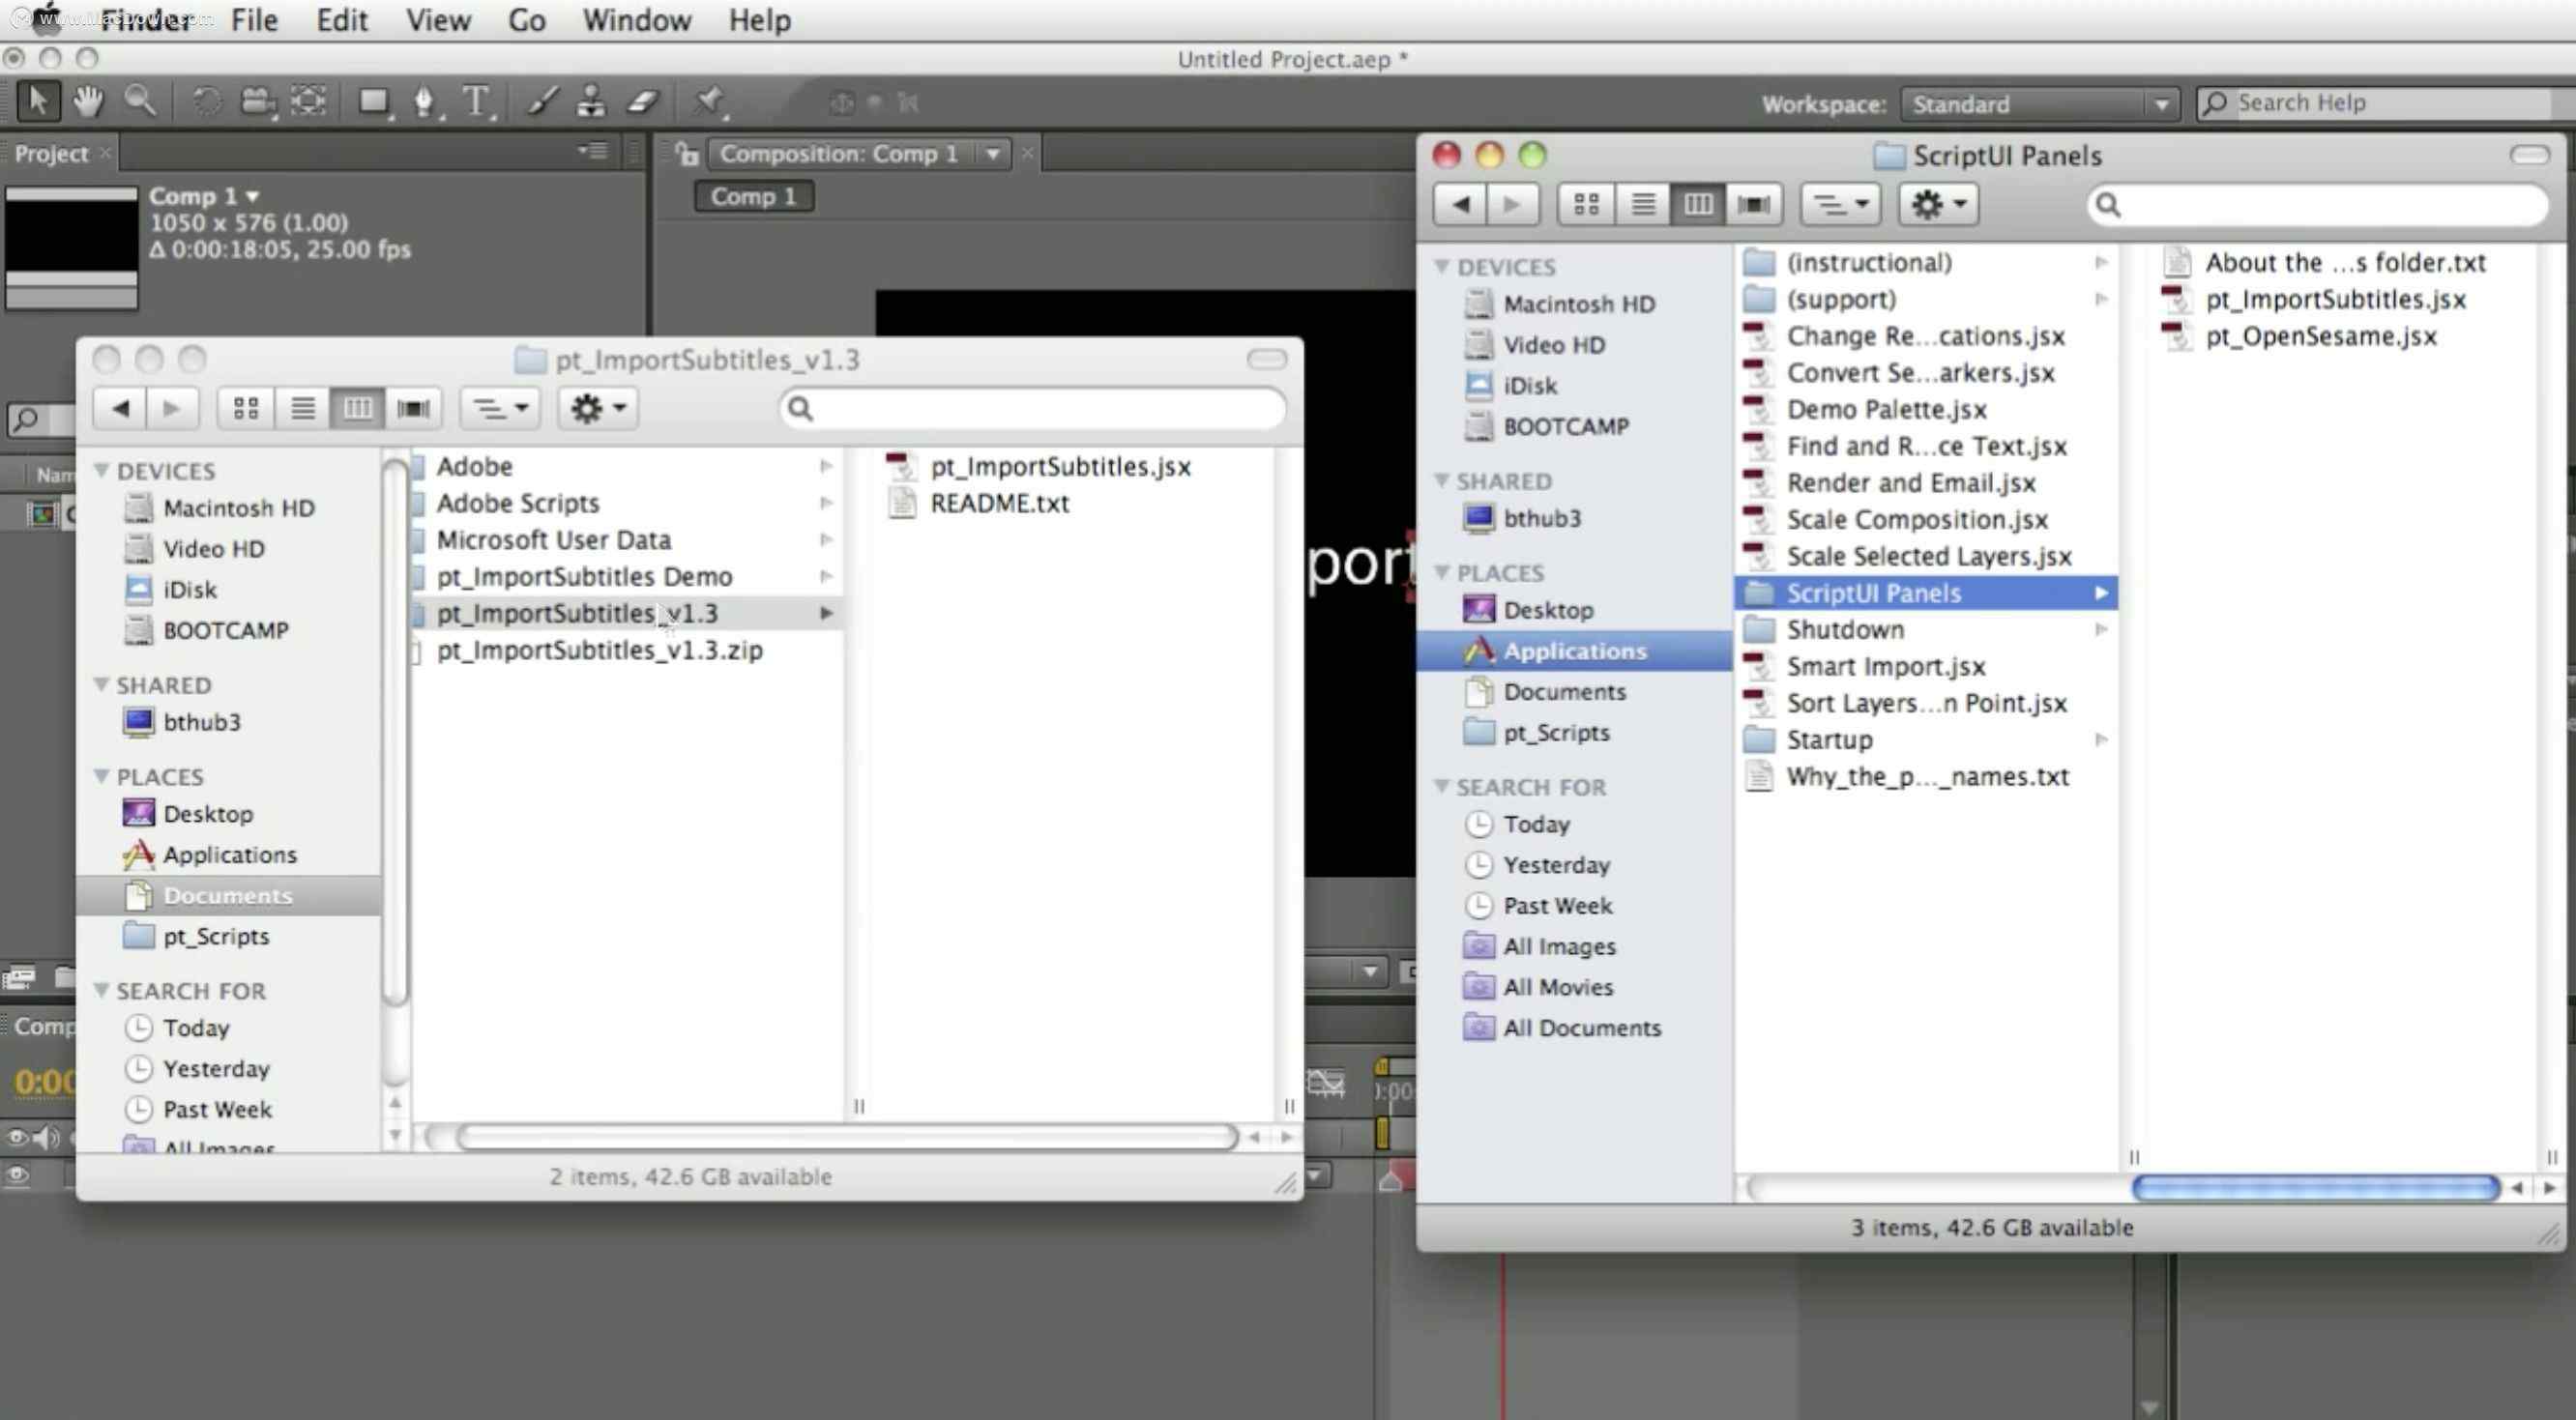Select the Eraser tool in After Effects
This screenshot has height=1420, width=2576.
pos(643,102)
